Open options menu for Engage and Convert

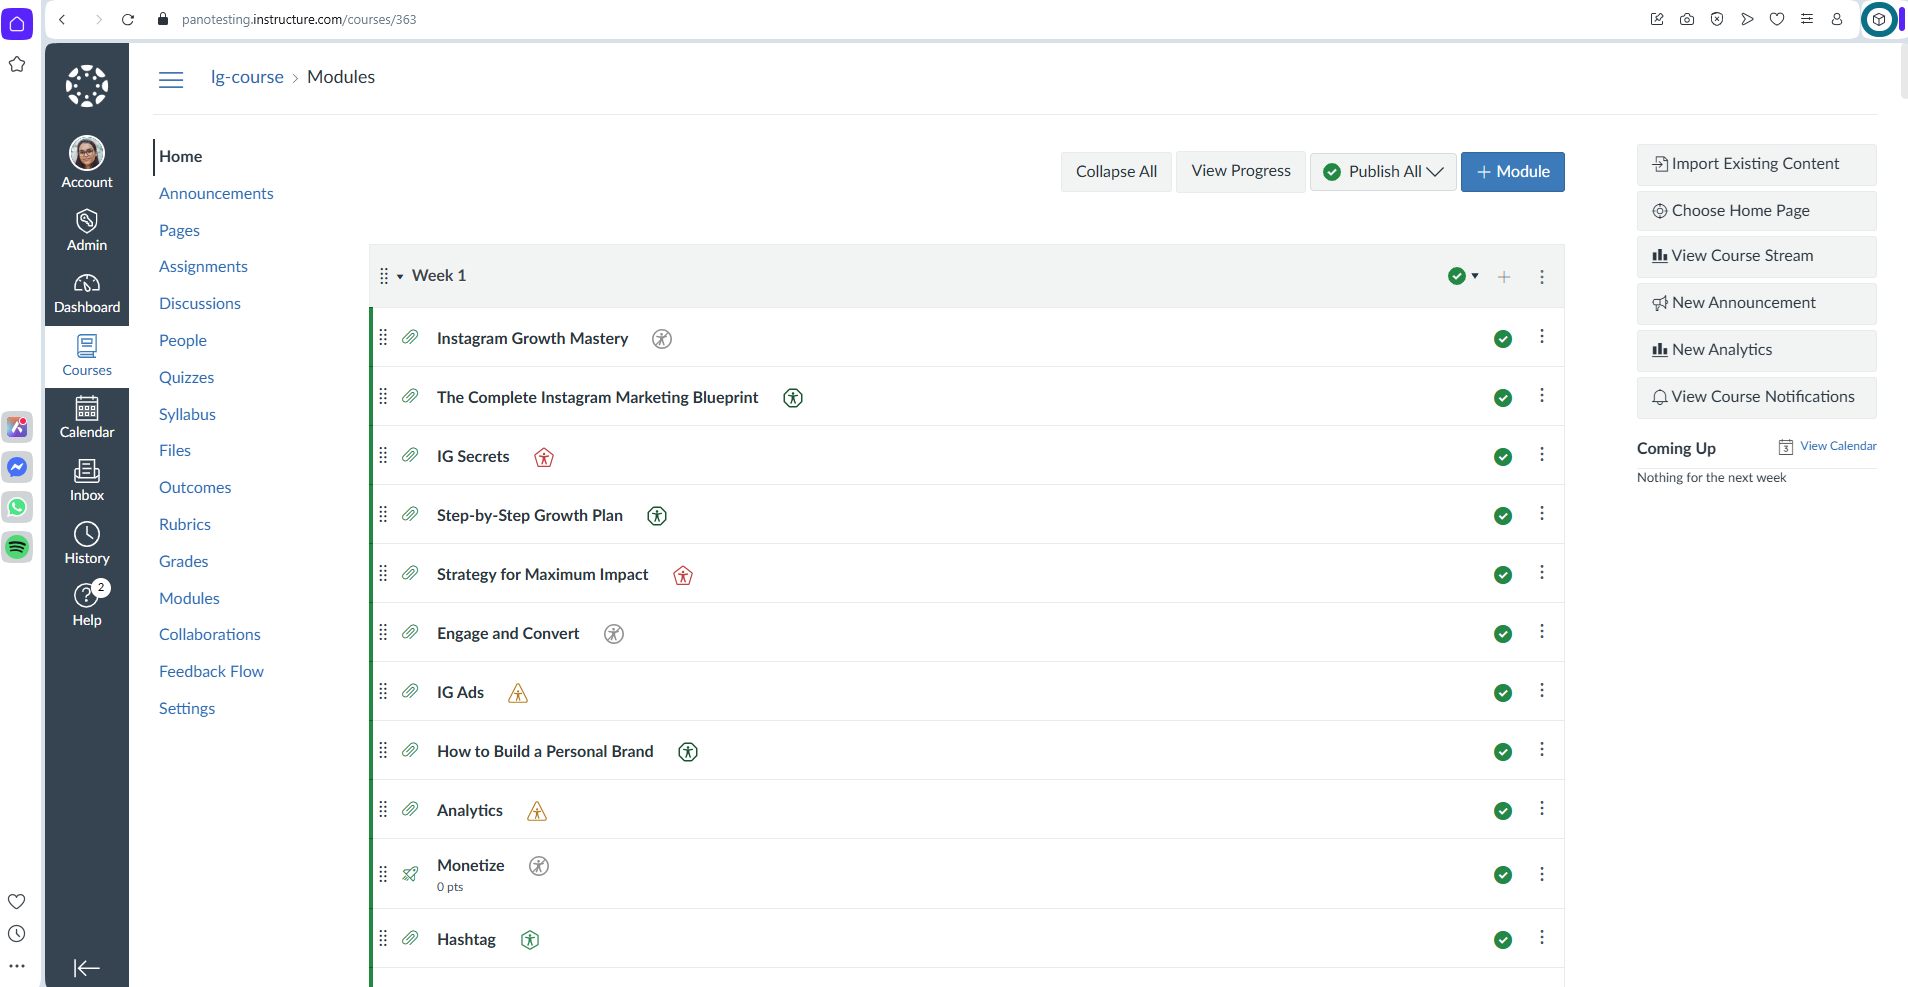[1542, 632]
